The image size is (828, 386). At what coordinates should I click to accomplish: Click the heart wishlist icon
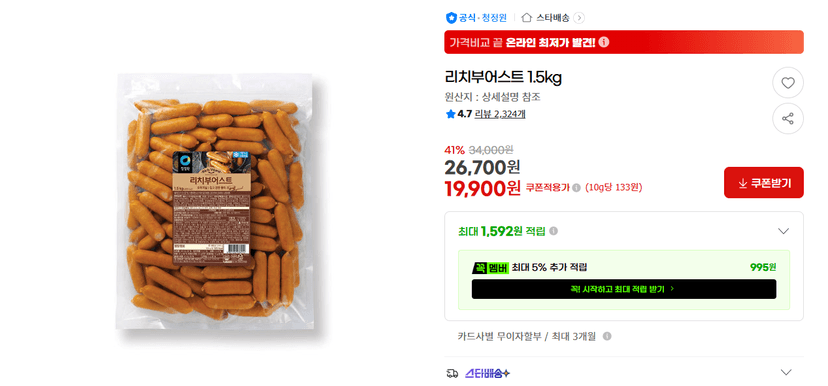(788, 83)
